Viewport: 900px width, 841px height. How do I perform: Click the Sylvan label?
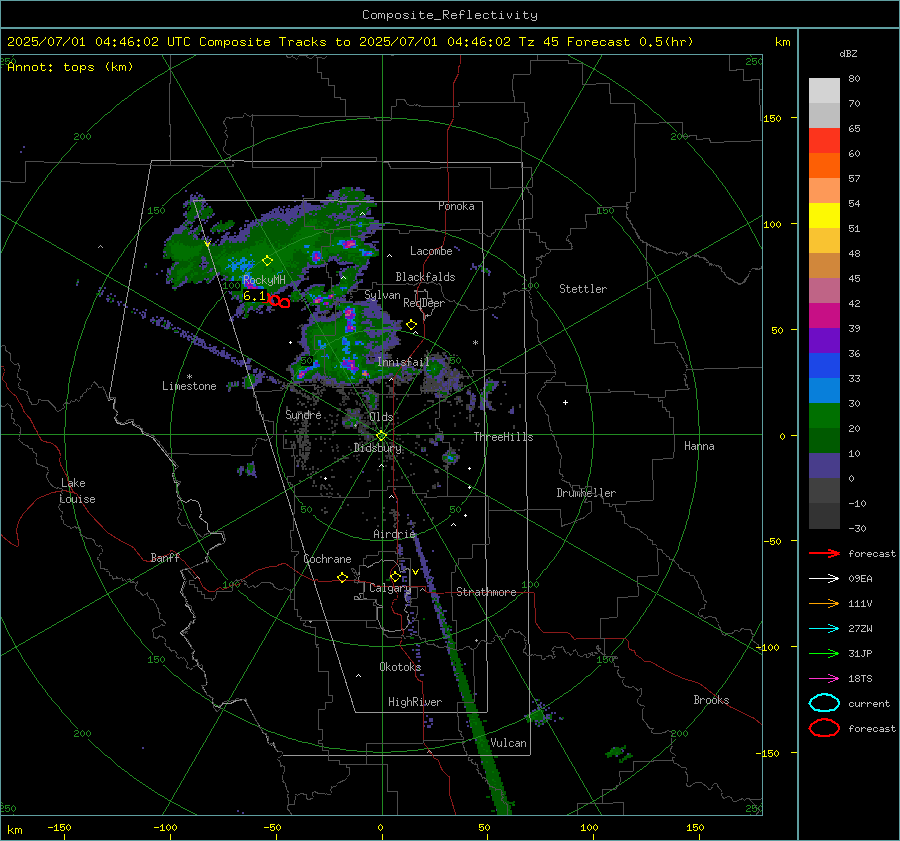click(x=382, y=295)
